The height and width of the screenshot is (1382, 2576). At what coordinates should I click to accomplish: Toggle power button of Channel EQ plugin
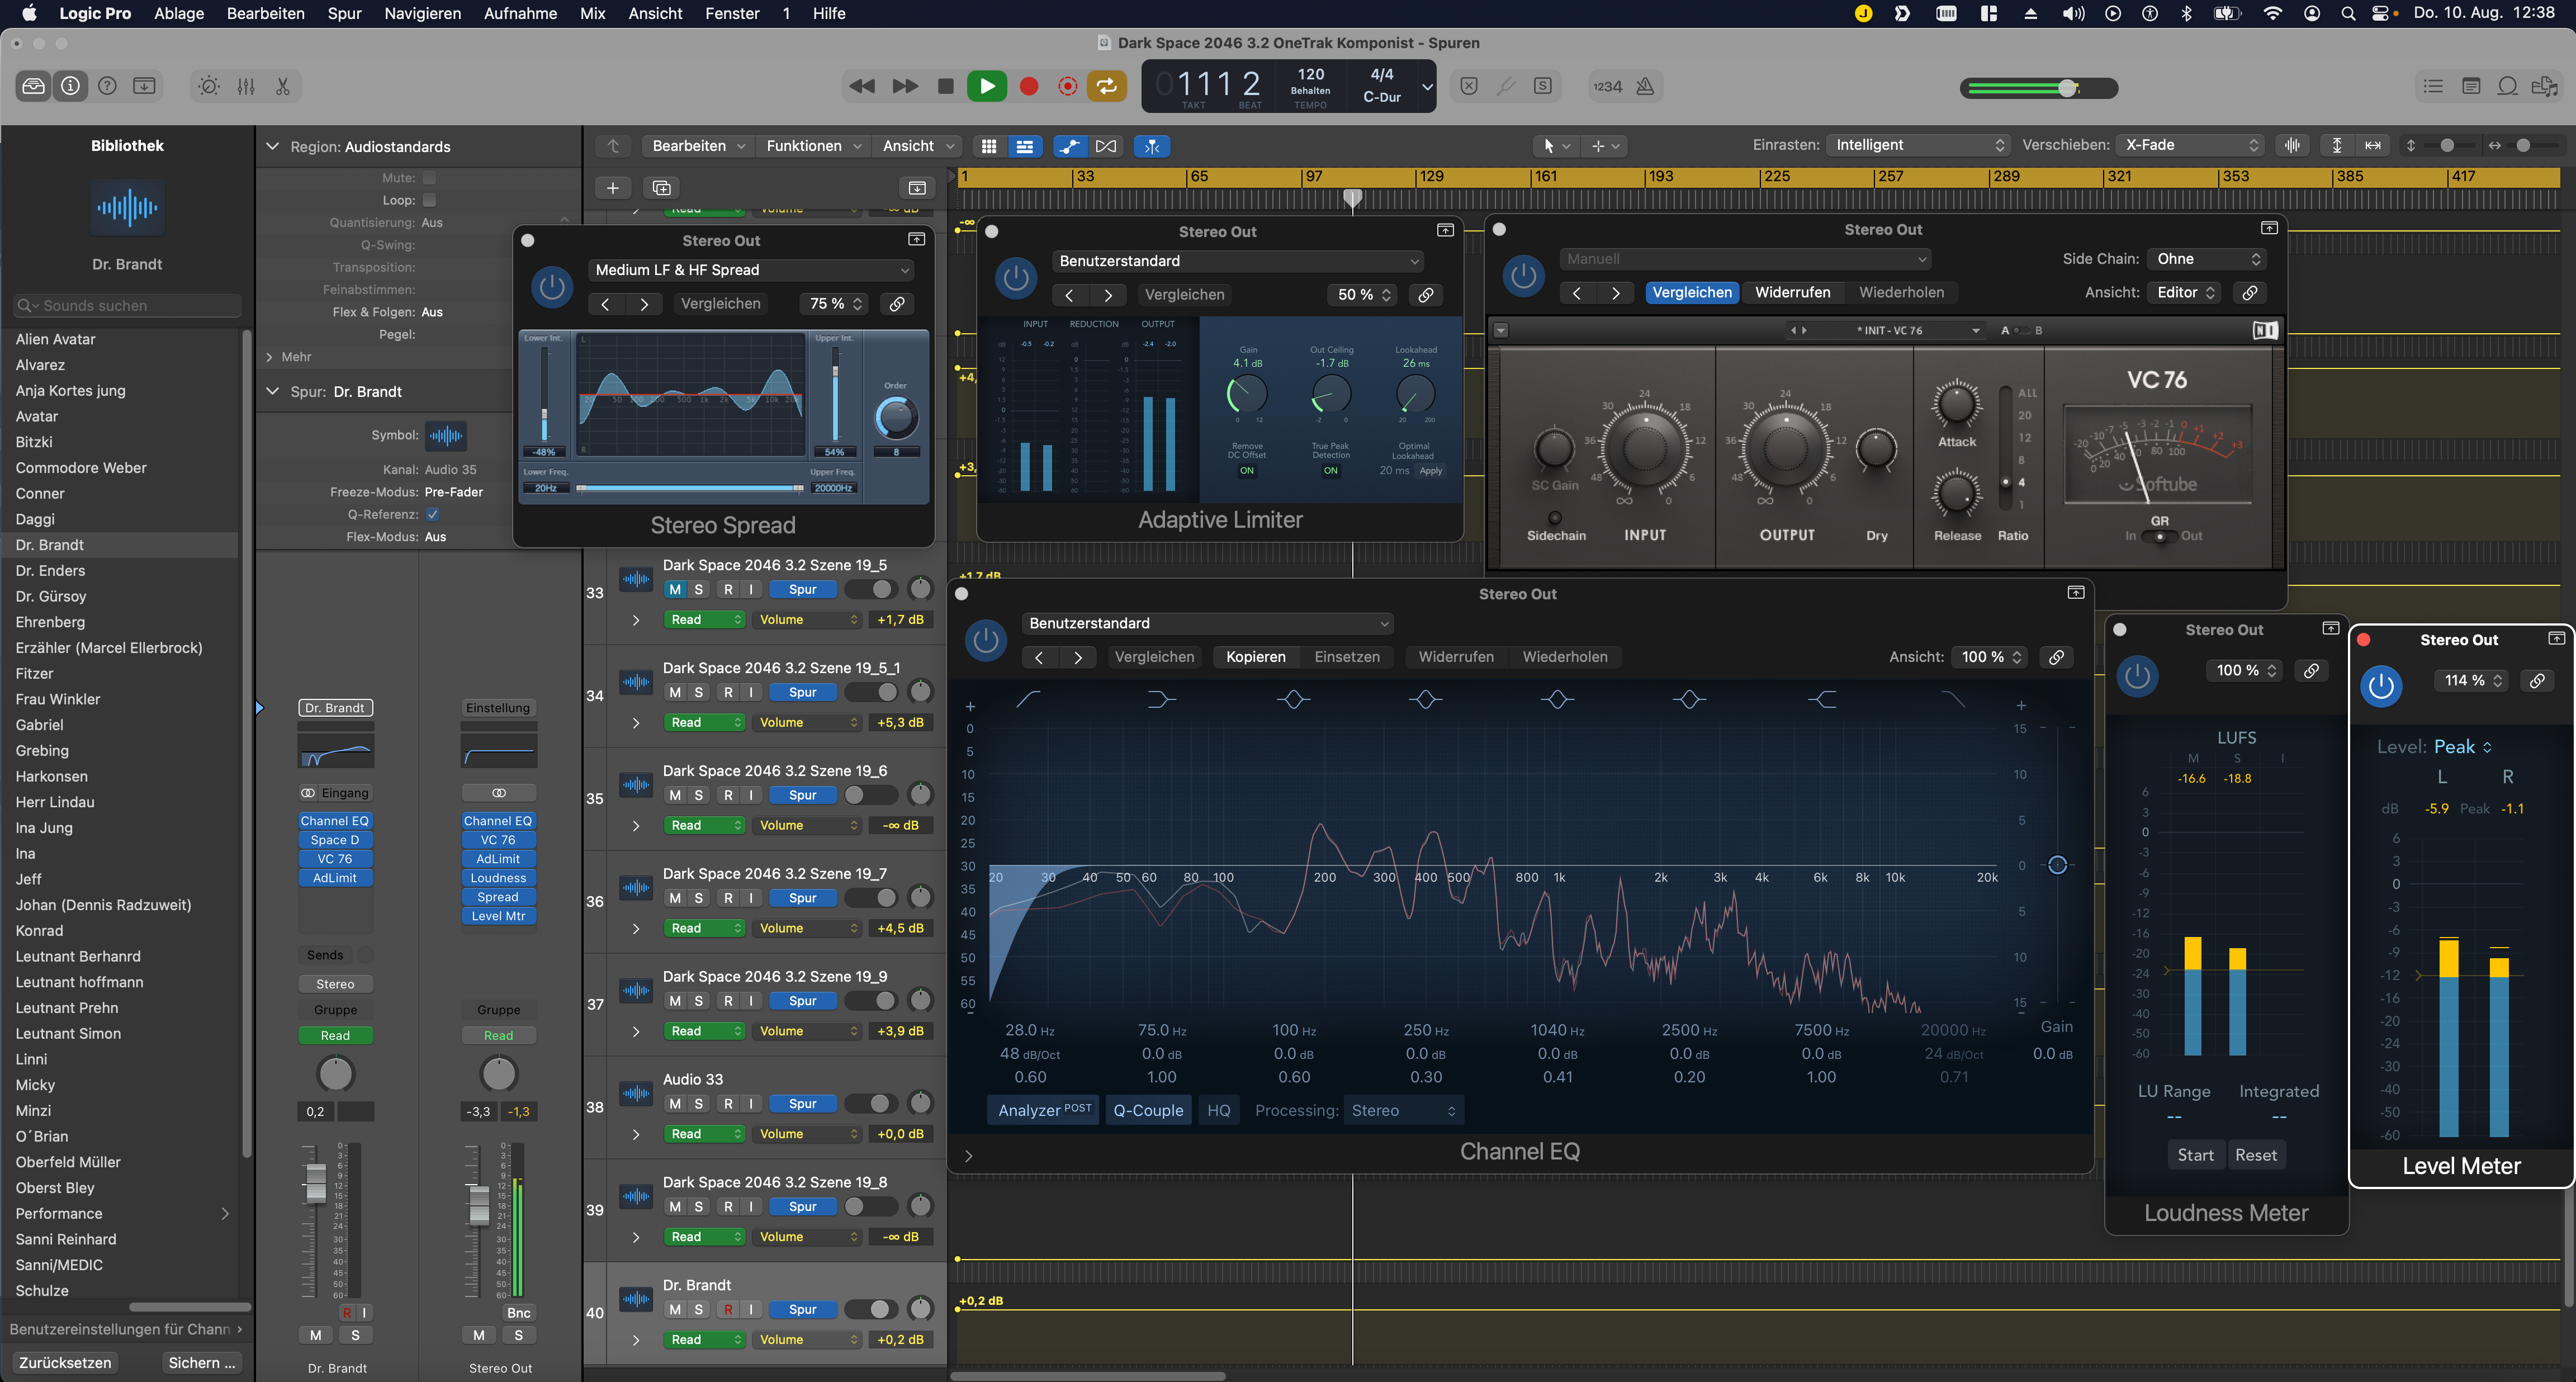point(986,640)
